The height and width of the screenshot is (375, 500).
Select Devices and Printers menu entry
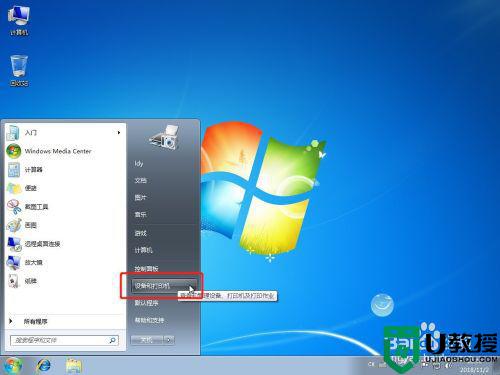coord(164,286)
